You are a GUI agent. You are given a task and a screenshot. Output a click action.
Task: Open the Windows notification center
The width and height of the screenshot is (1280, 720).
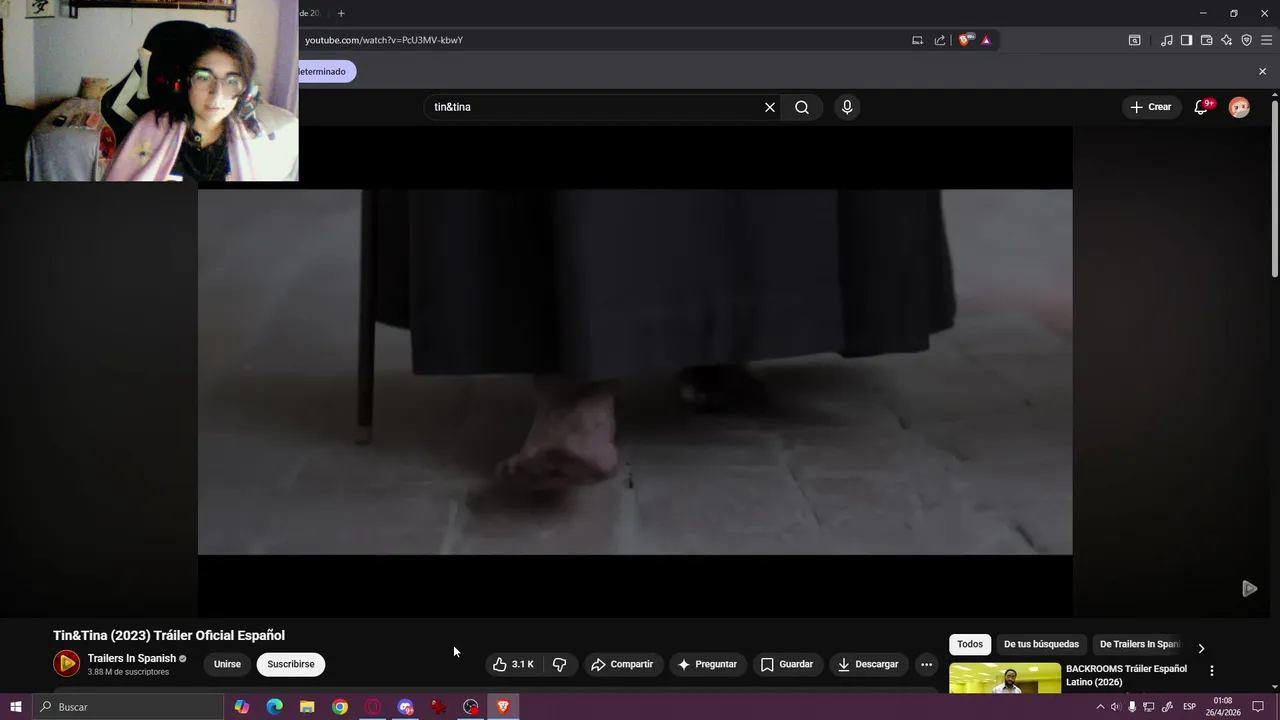1258,707
